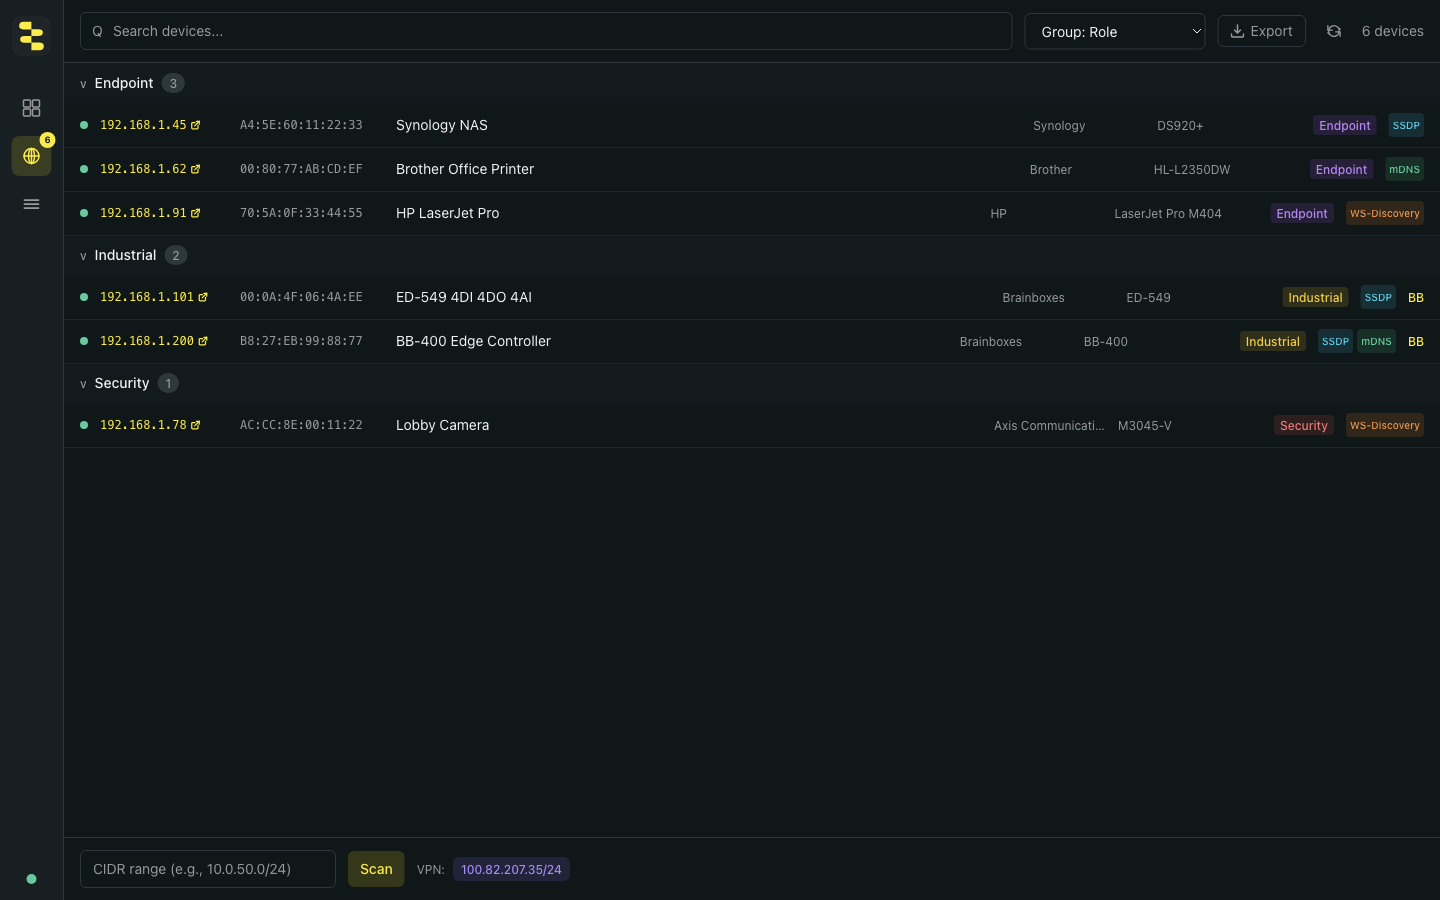1440x900 pixels.
Task: Collapse the Endpoint group
Action: coord(83,84)
